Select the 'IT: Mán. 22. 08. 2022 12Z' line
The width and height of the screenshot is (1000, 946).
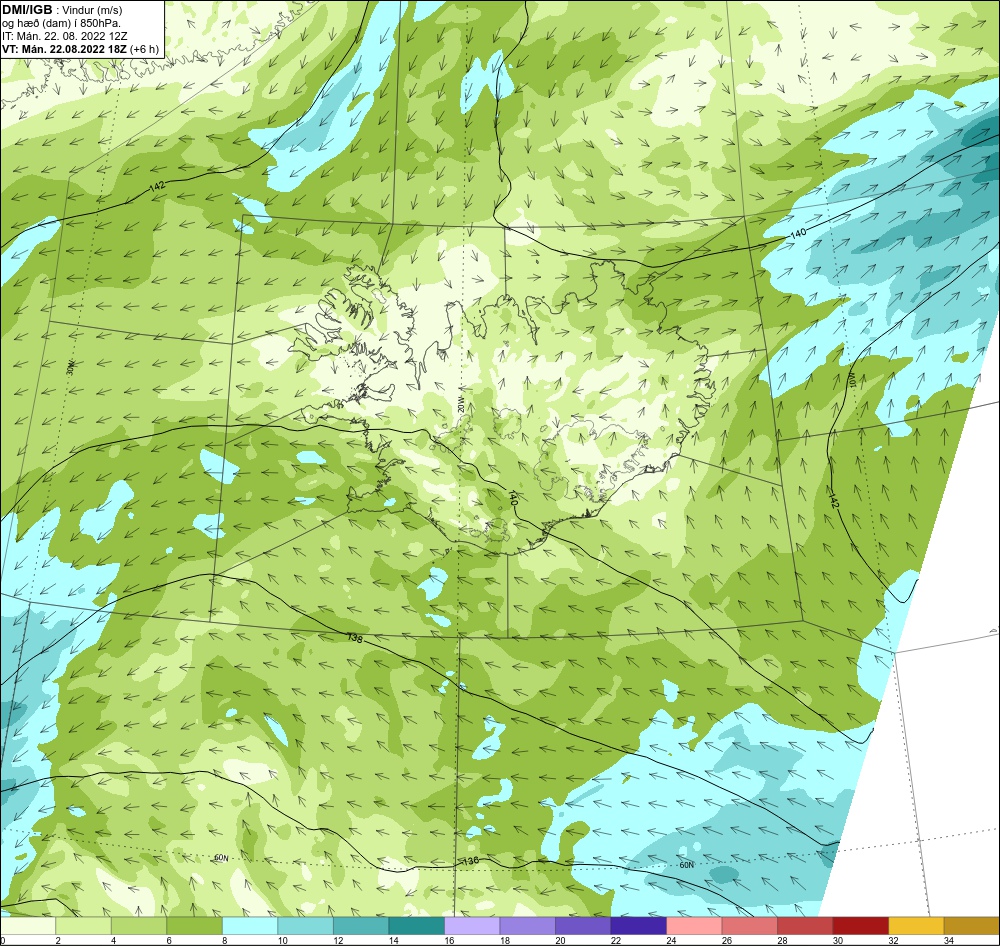coord(64,36)
